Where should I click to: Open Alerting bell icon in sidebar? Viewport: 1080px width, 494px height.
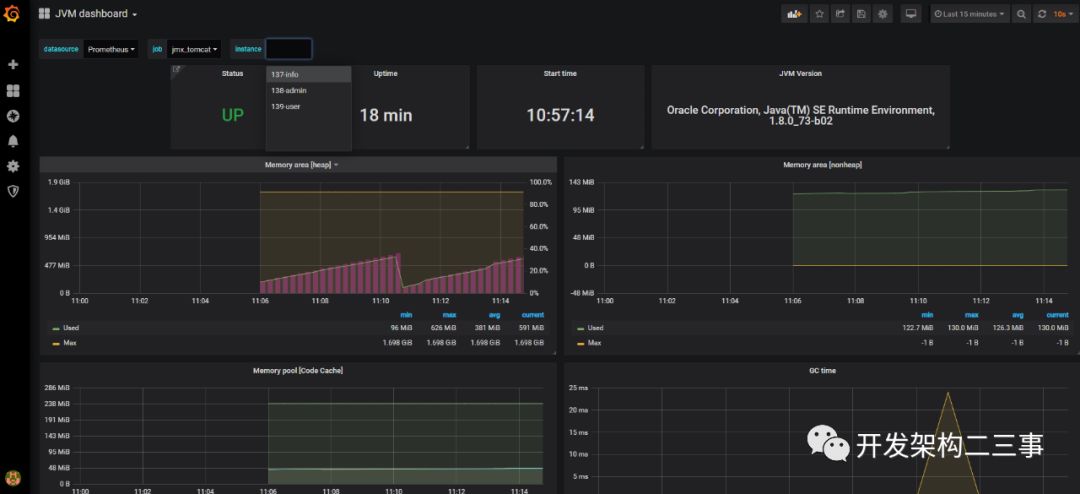[13, 141]
